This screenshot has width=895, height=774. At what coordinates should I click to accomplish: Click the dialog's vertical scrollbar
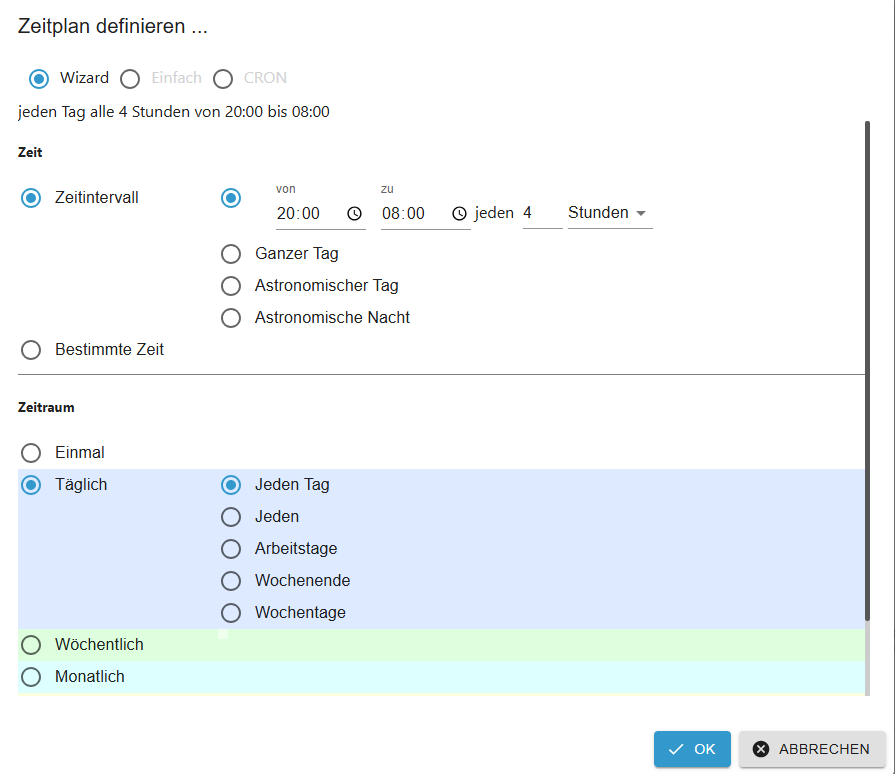tap(867, 400)
